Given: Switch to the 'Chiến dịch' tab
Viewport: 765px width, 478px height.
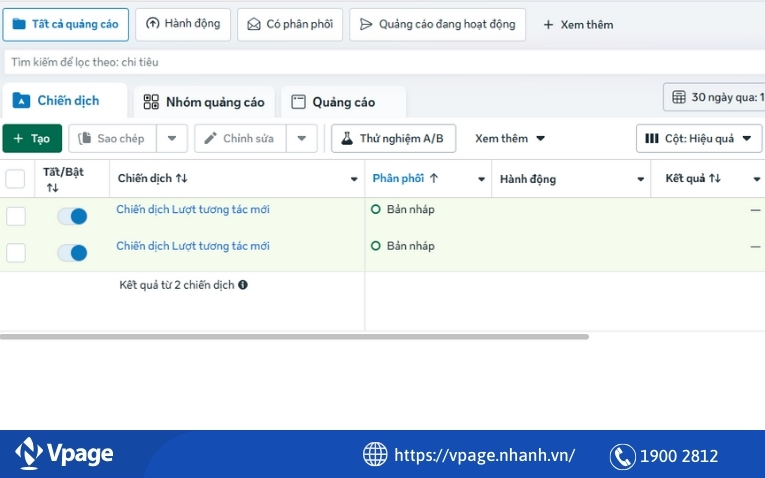Looking at the screenshot, I should pyautogui.click(x=64, y=101).
